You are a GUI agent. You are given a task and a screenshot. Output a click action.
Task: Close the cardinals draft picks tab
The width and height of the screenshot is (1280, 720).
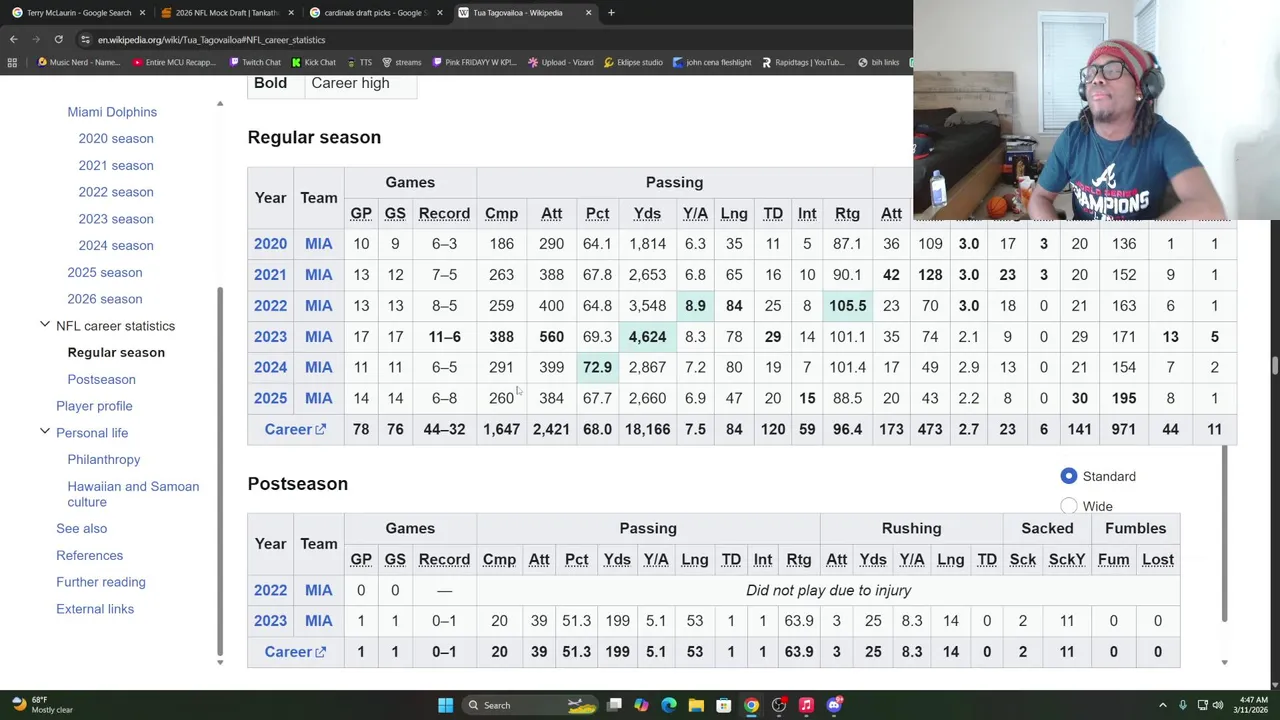click(x=439, y=13)
